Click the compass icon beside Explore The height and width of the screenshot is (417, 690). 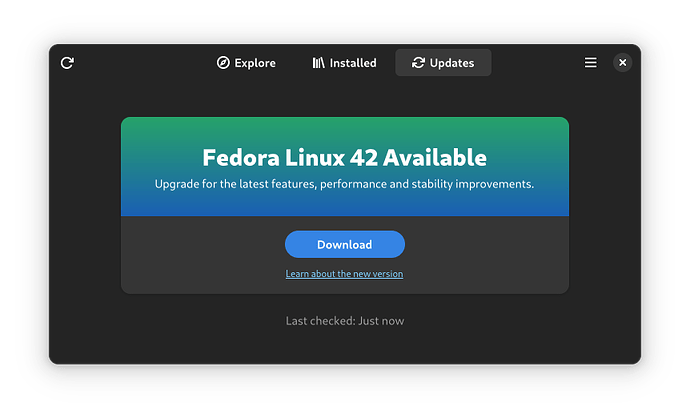click(223, 63)
